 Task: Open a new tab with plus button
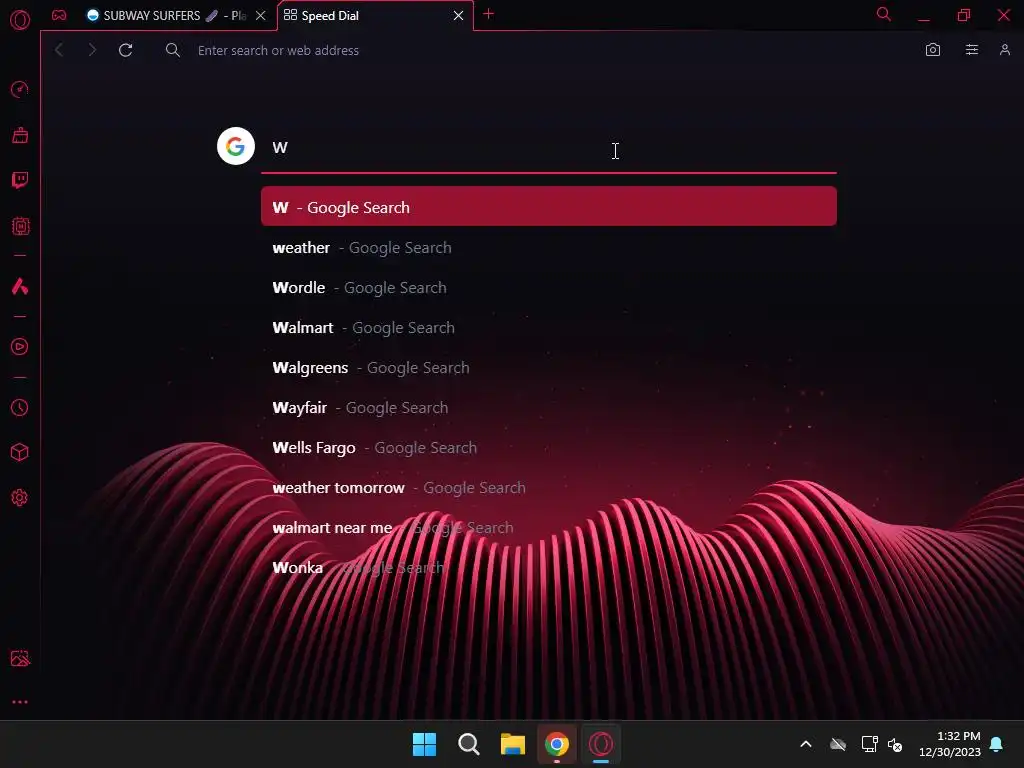pyautogui.click(x=488, y=14)
